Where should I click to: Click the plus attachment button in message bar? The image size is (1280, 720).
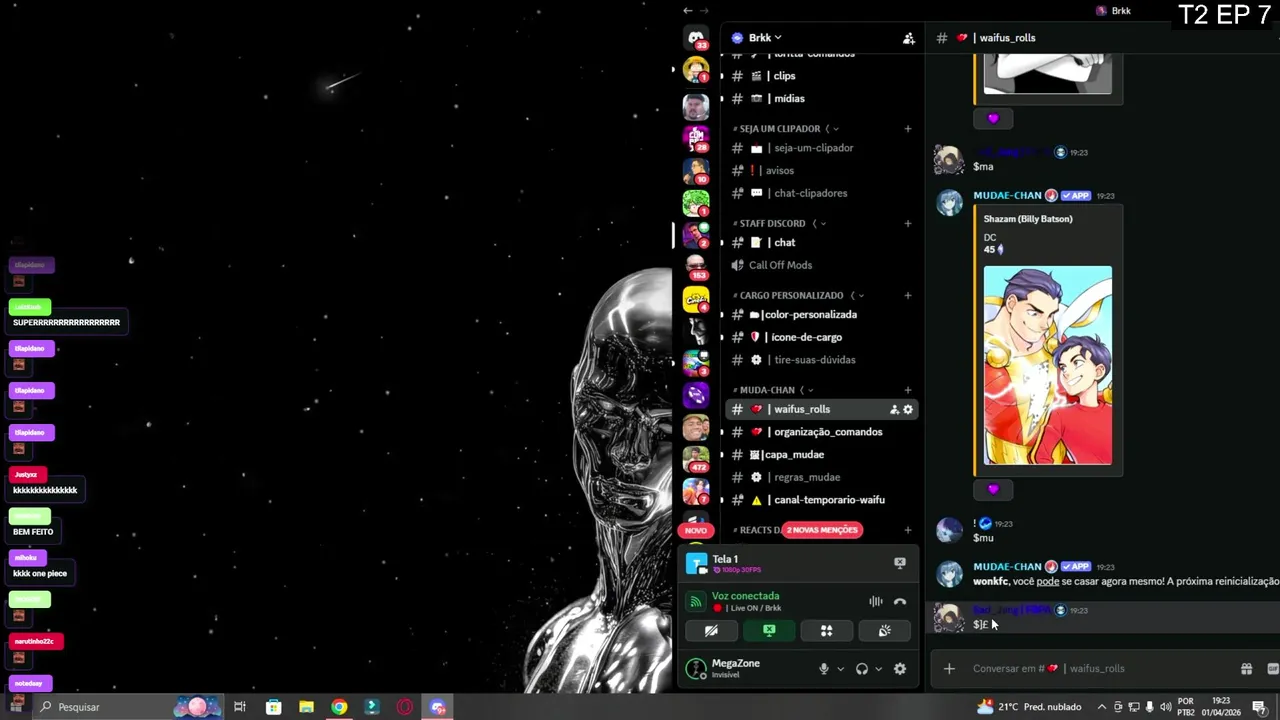click(949, 669)
